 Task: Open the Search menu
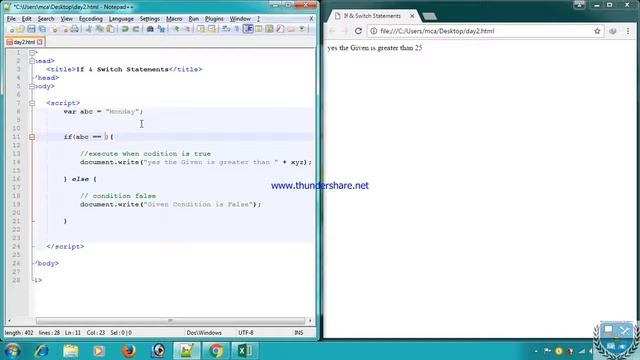(x=46, y=19)
